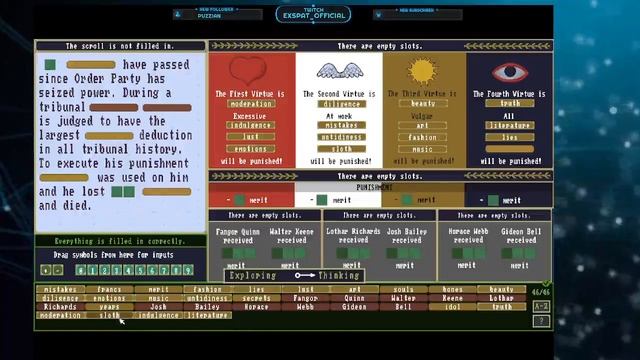Click green merit number slot in navy punishment column
Viewport: 640px width, 360px height.
(x=493, y=200)
